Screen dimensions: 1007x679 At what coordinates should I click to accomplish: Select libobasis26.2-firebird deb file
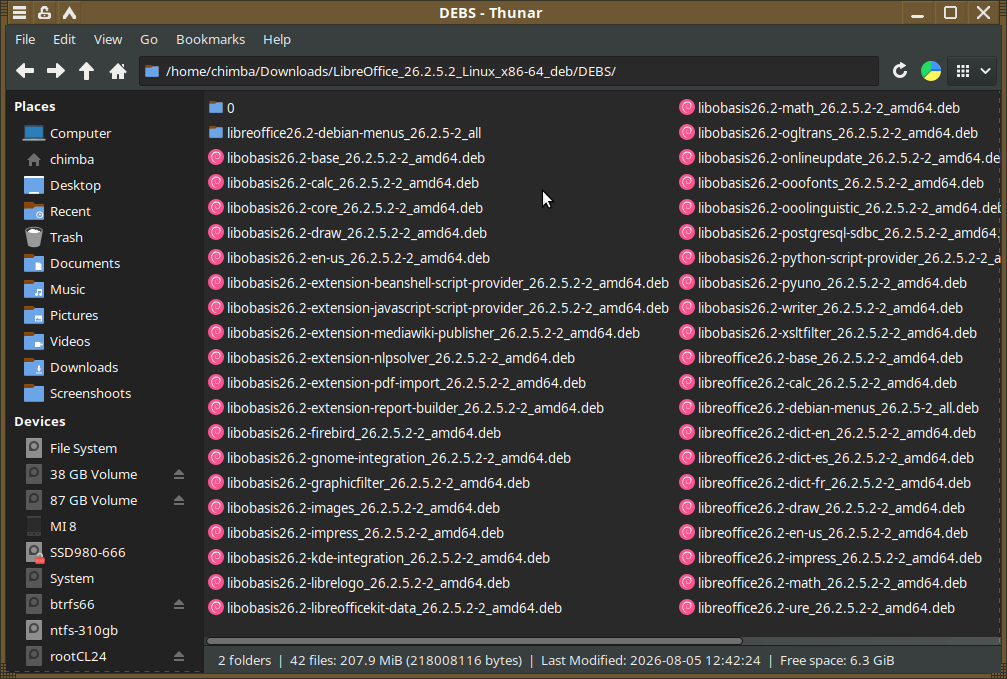click(x=355, y=433)
